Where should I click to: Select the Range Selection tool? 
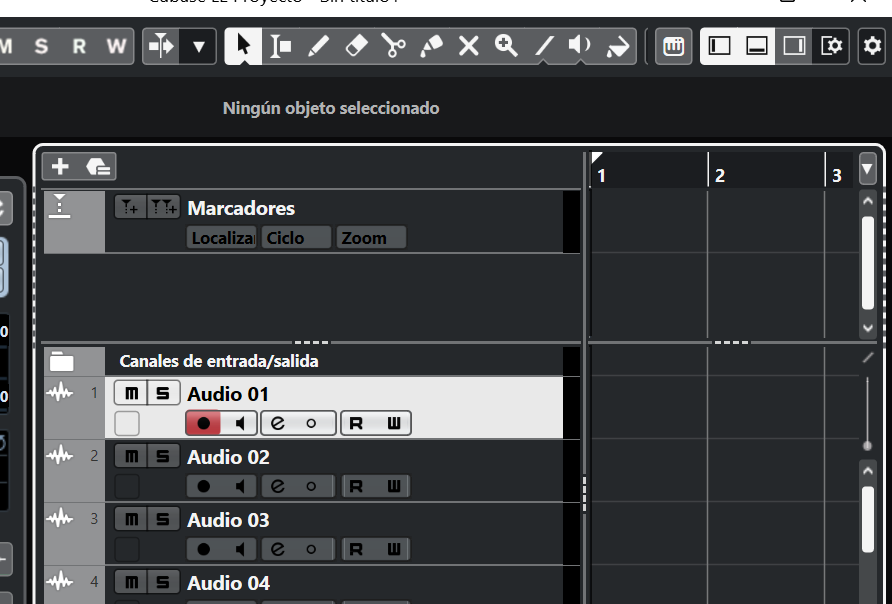coord(281,46)
